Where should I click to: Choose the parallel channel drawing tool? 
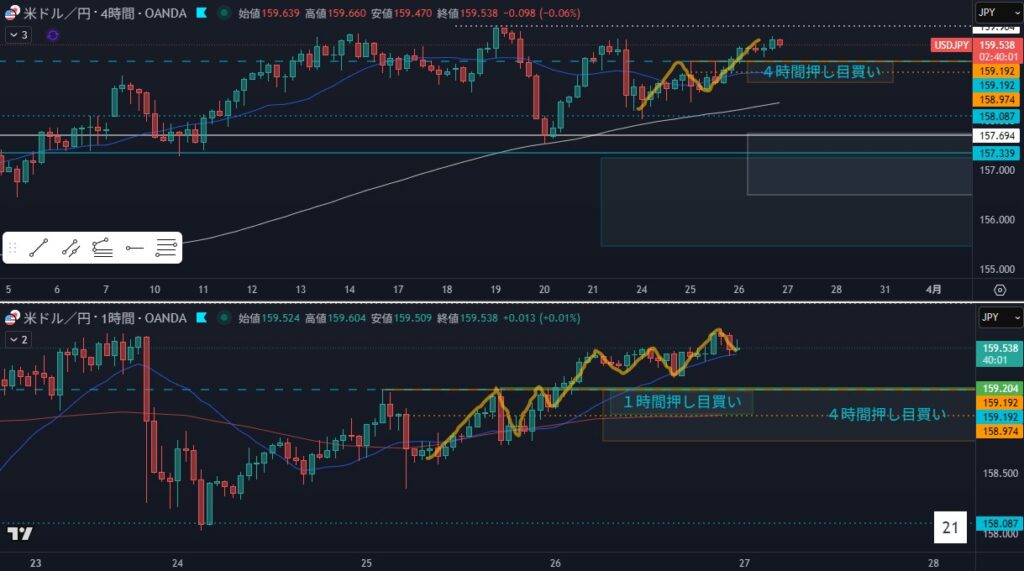tap(71, 247)
